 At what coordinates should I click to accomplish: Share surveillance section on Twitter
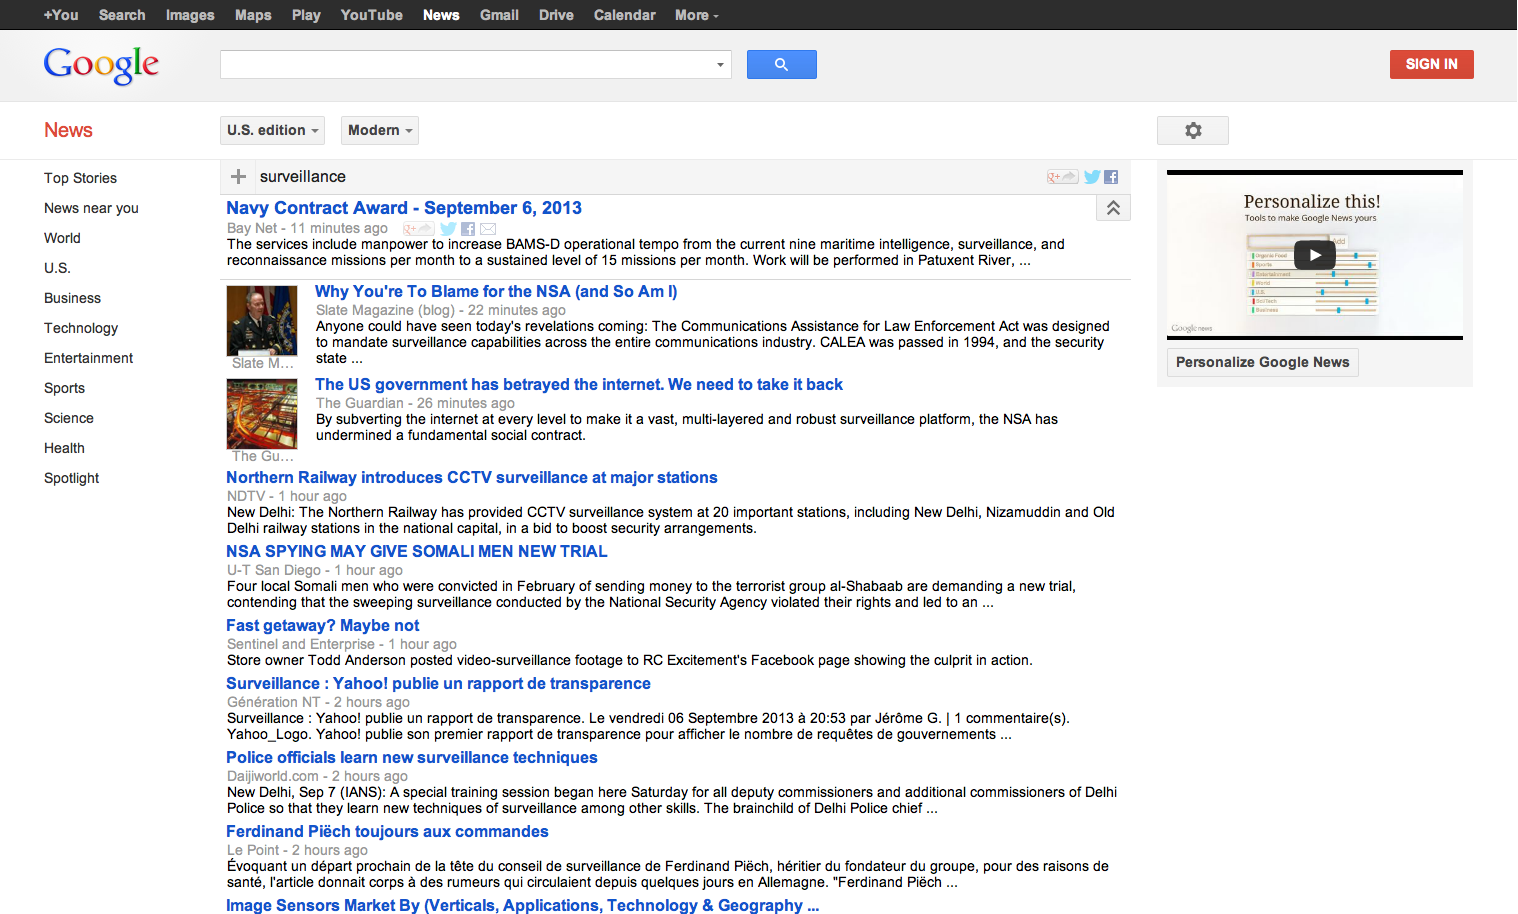[1092, 177]
